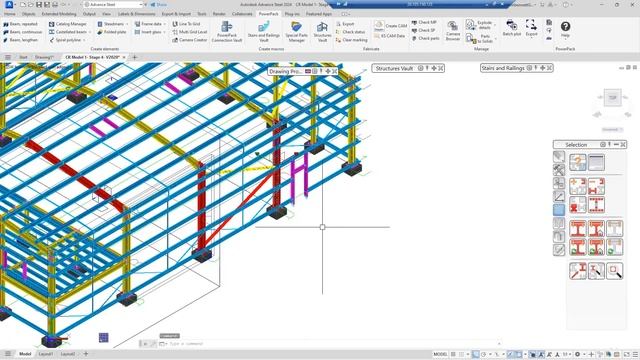
Task: Switch to Drawing1 document tab
Action: (x=44, y=58)
